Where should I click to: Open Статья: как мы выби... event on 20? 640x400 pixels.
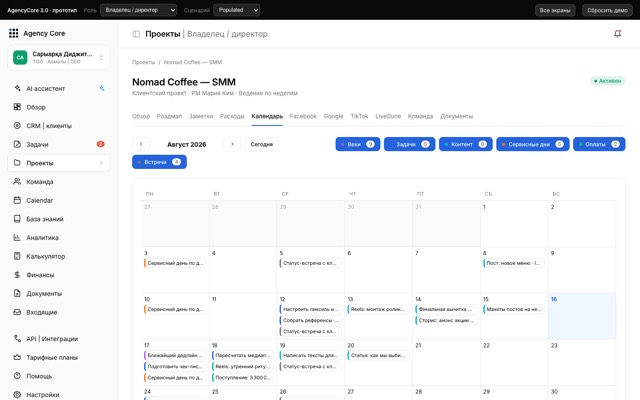(x=378, y=356)
